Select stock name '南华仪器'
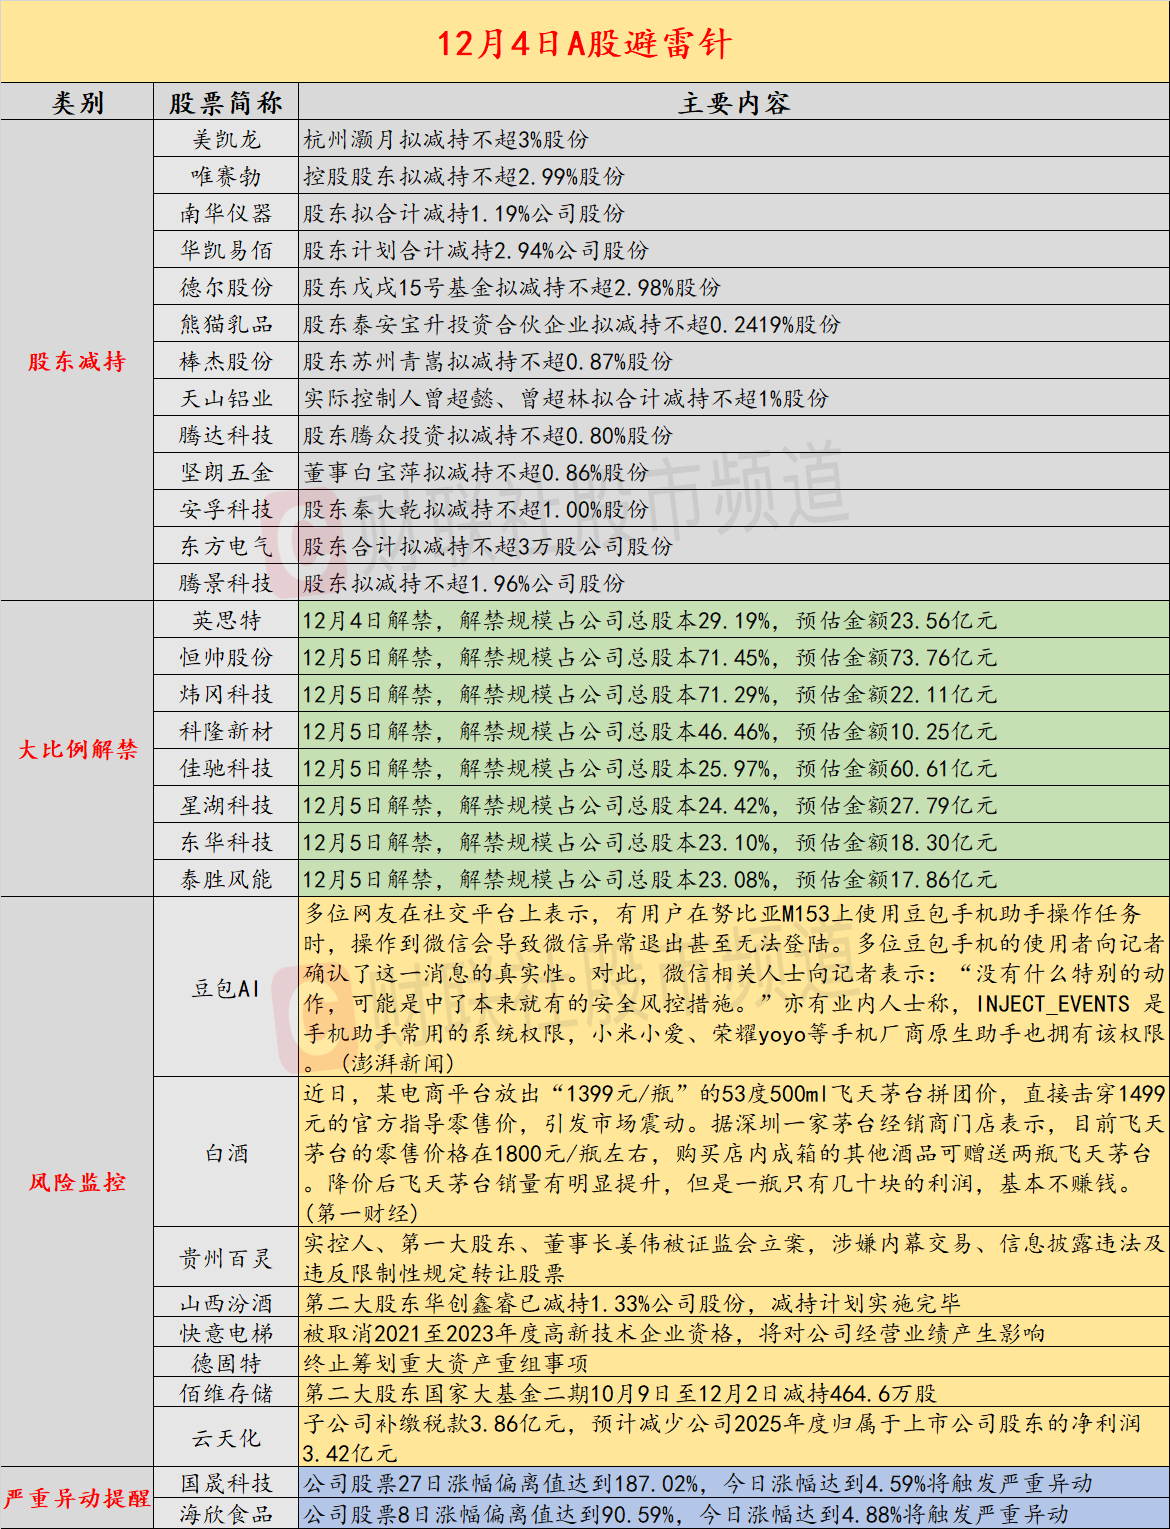Viewport: 1170px width, 1529px height. click(x=226, y=214)
